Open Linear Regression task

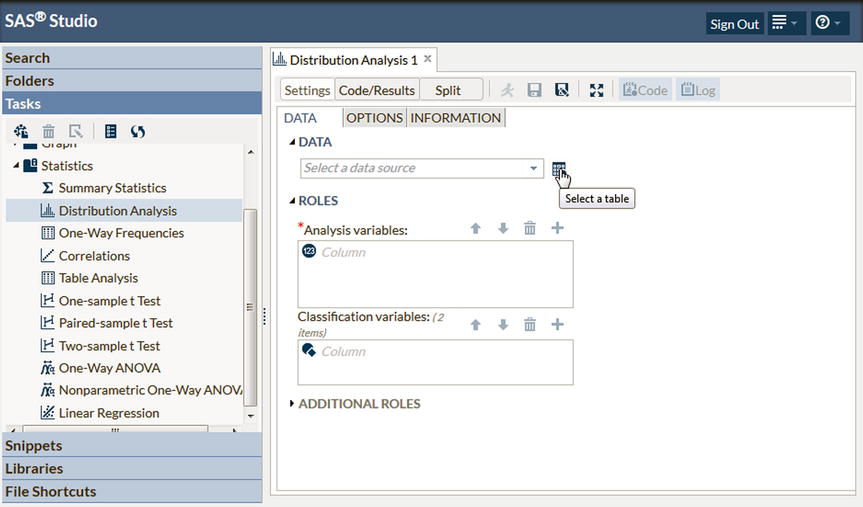pyautogui.click(x=108, y=413)
